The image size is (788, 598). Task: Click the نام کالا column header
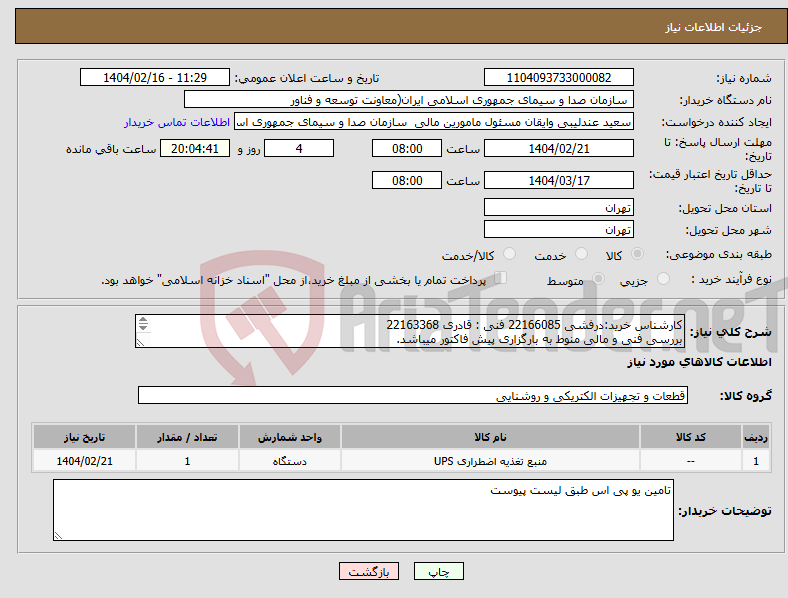tap(490, 437)
